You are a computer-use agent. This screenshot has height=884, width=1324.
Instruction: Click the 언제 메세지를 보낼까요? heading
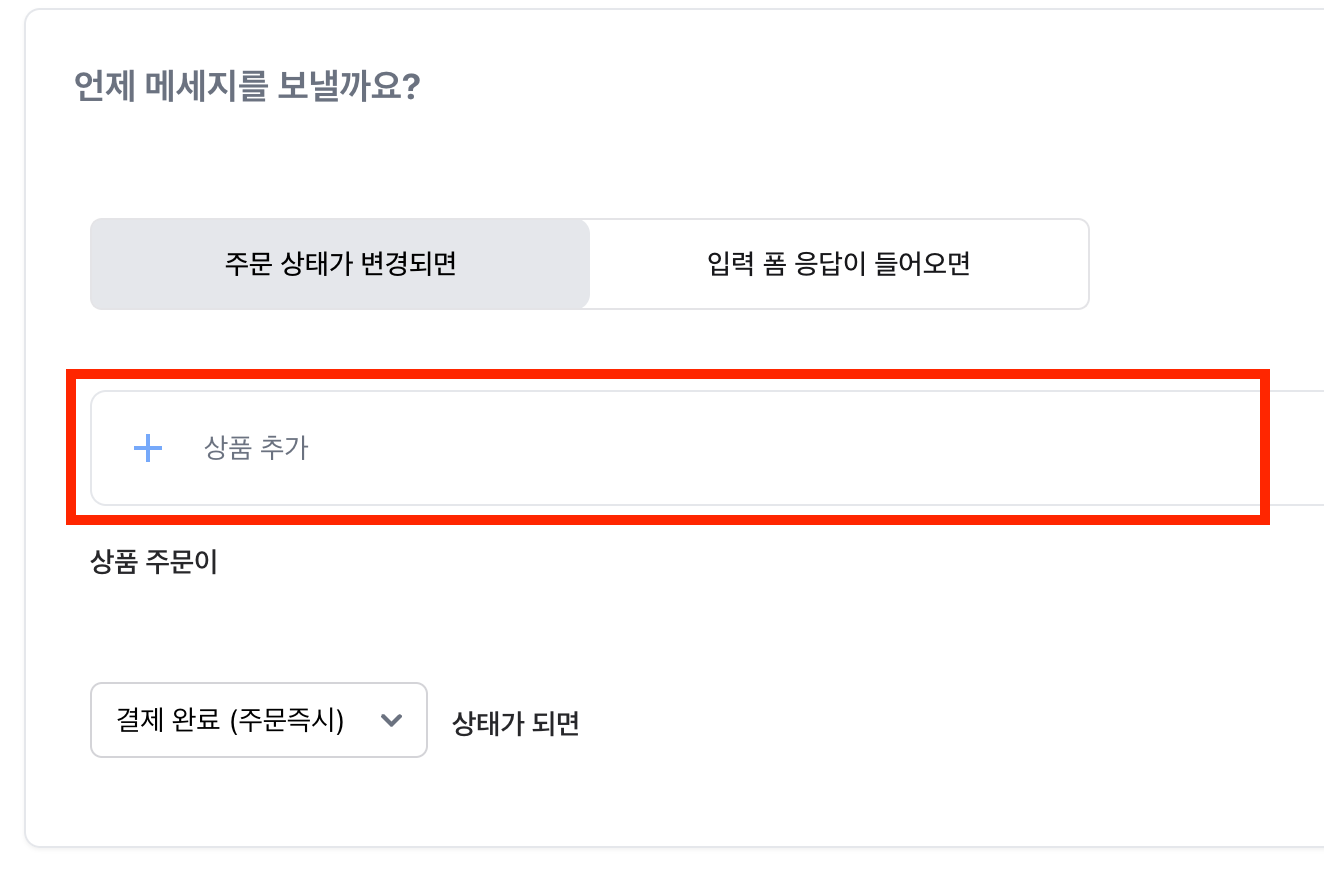(247, 87)
